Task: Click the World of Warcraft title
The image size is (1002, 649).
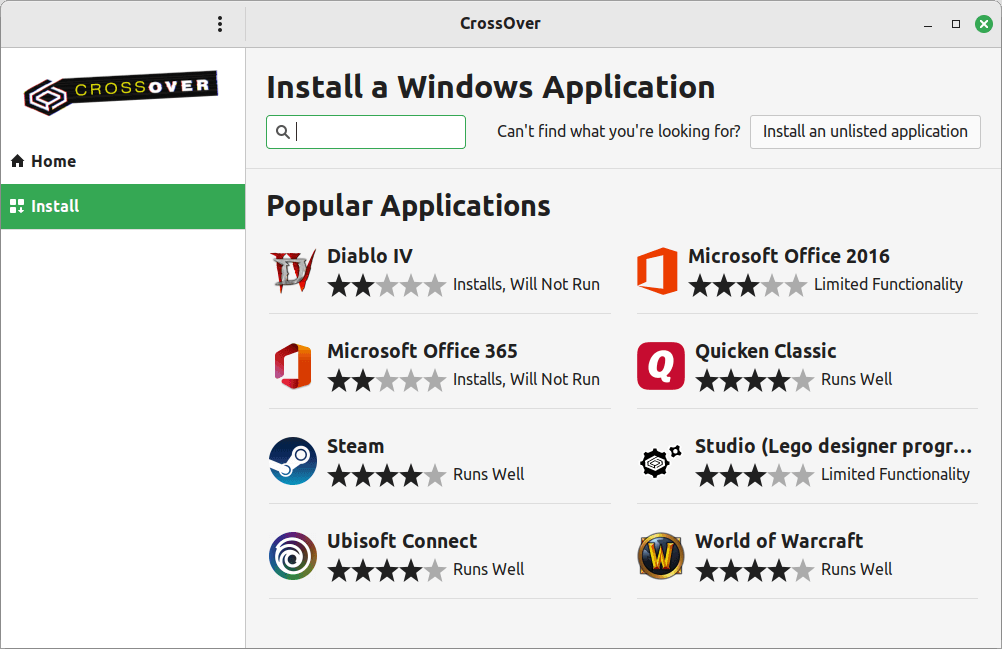Action: (x=779, y=541)
